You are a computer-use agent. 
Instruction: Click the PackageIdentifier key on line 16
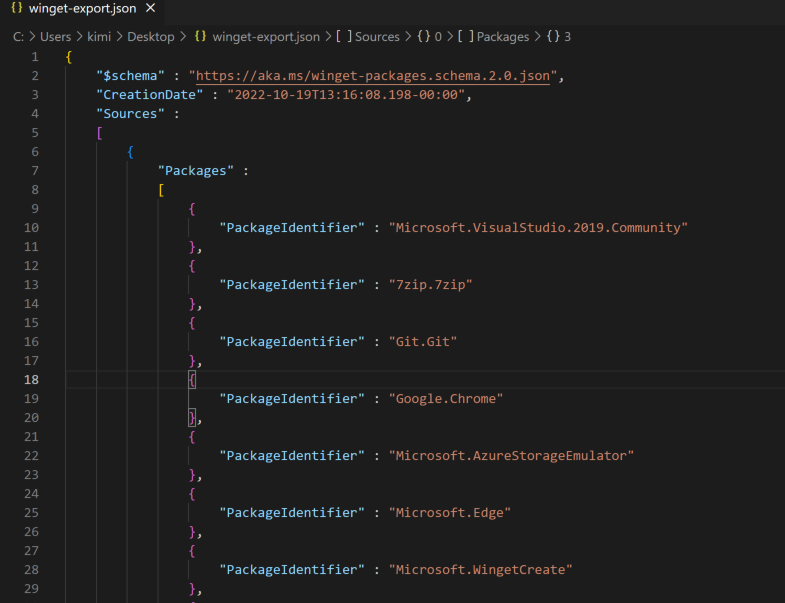tap(292, 342)
